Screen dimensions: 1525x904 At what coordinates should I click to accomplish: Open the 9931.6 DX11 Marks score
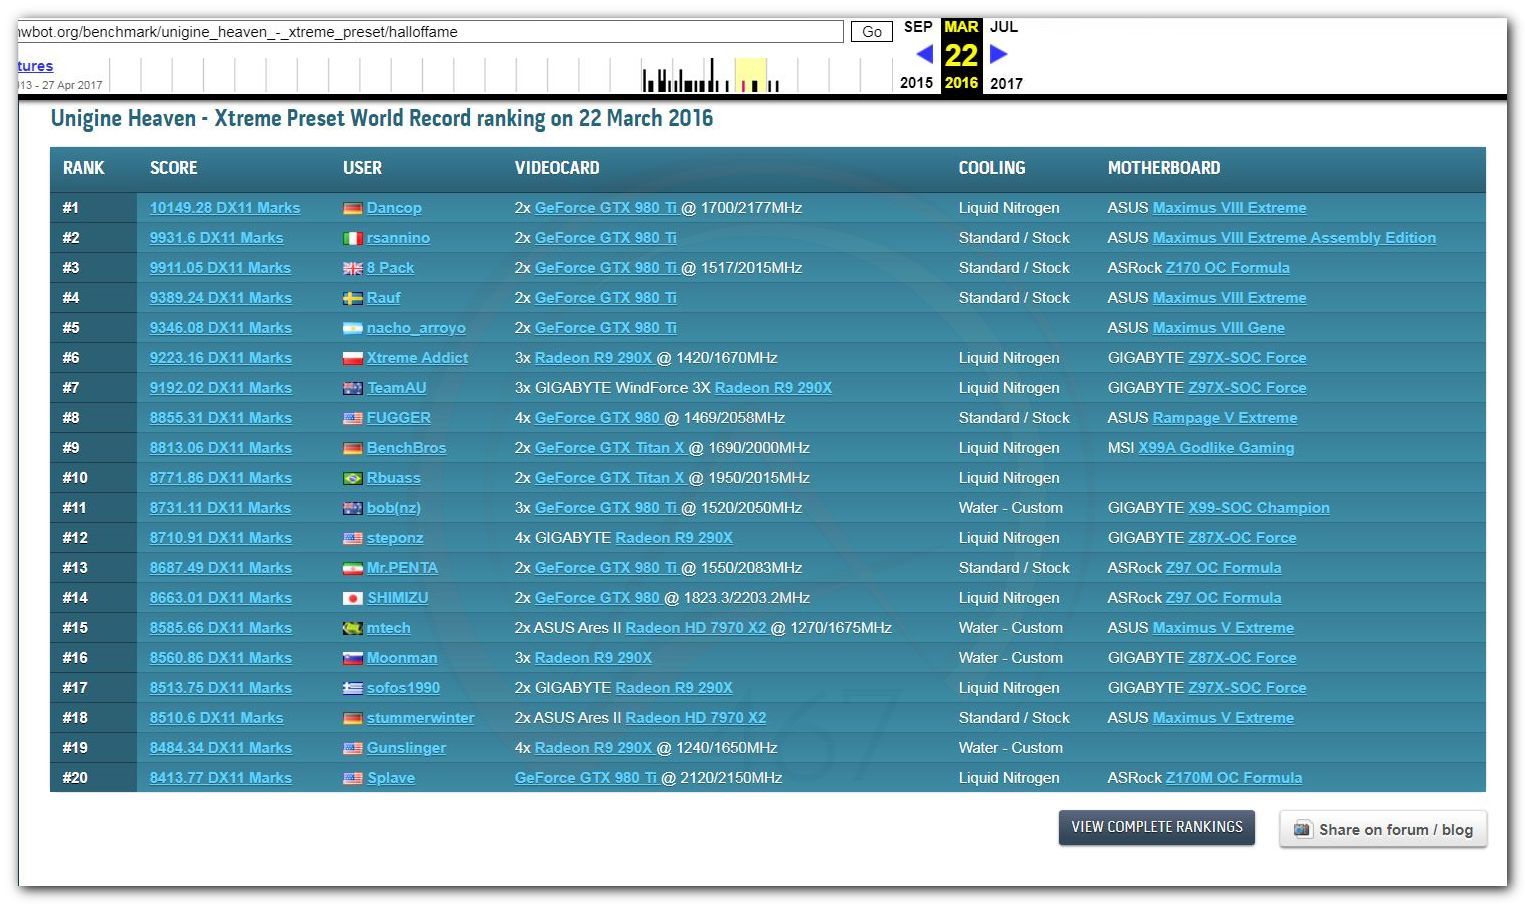[x=217, y=238]
